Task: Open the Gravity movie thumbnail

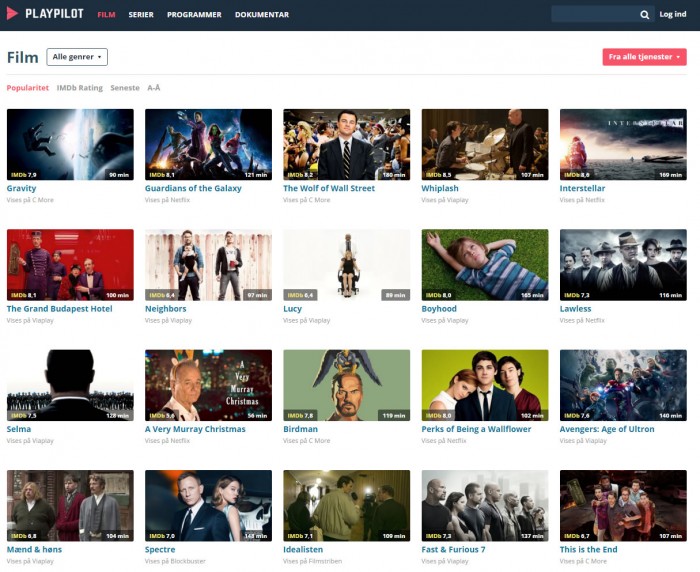Action: tap(70, 144)
